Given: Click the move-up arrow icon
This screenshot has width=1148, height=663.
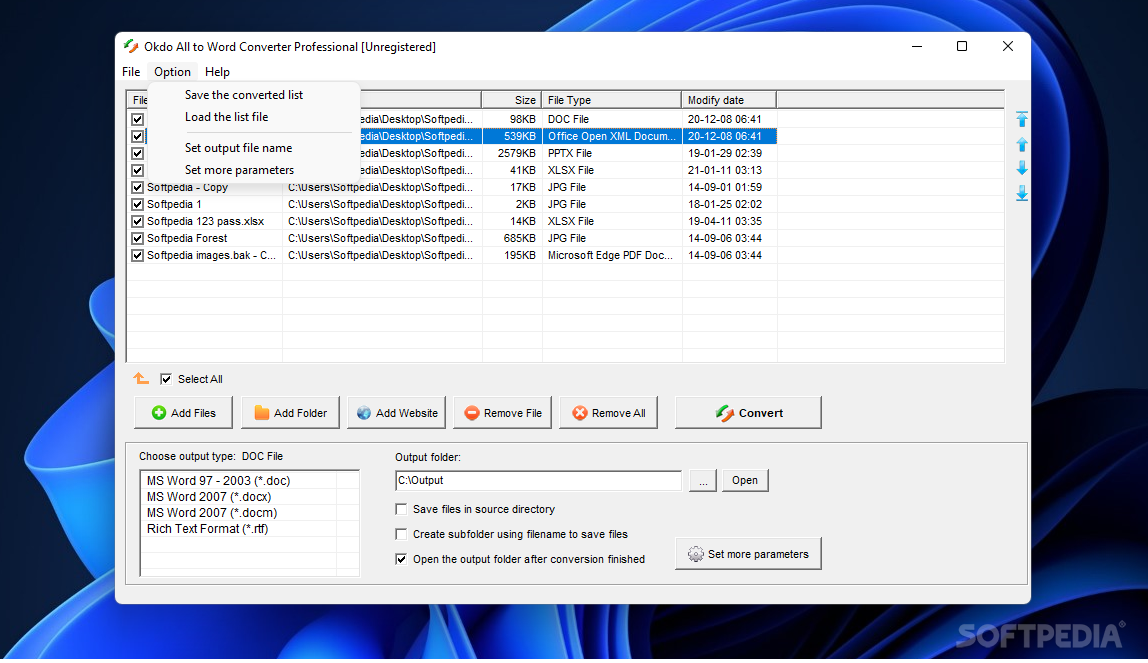Looking at the screenshot, I should 1022,144.
